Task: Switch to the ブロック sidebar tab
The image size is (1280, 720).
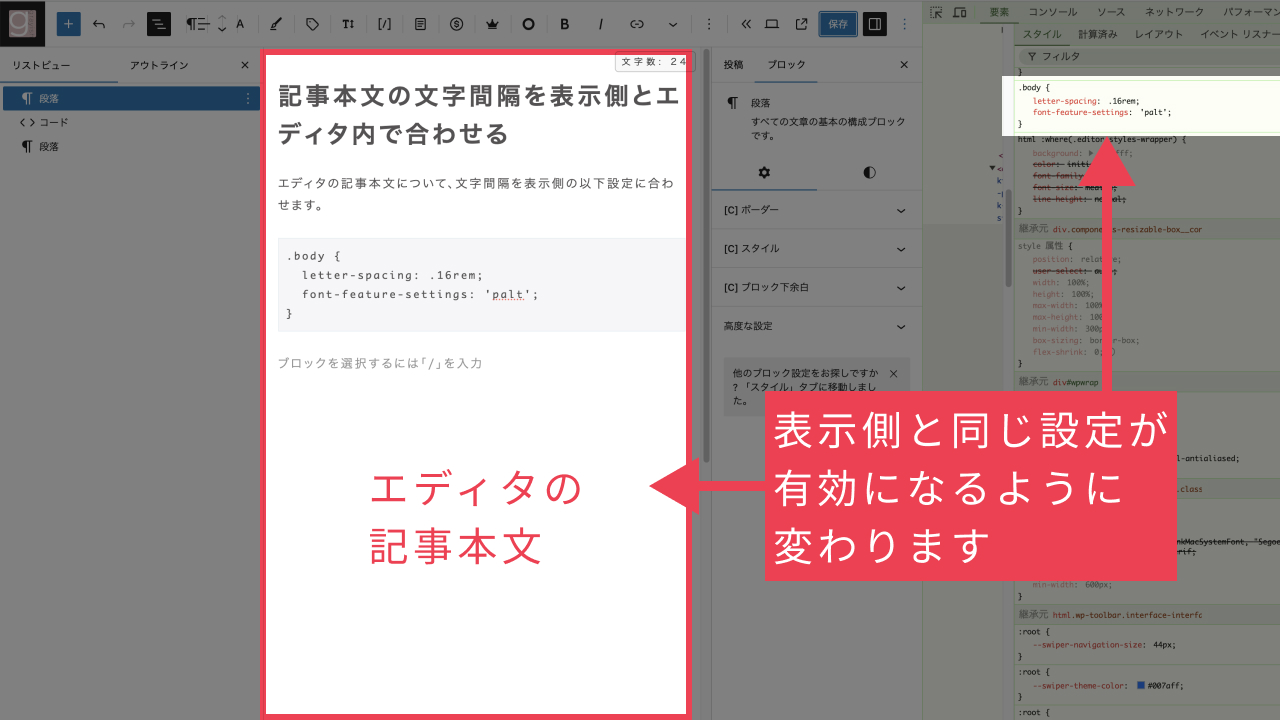Action: click(x=786, y=65)
